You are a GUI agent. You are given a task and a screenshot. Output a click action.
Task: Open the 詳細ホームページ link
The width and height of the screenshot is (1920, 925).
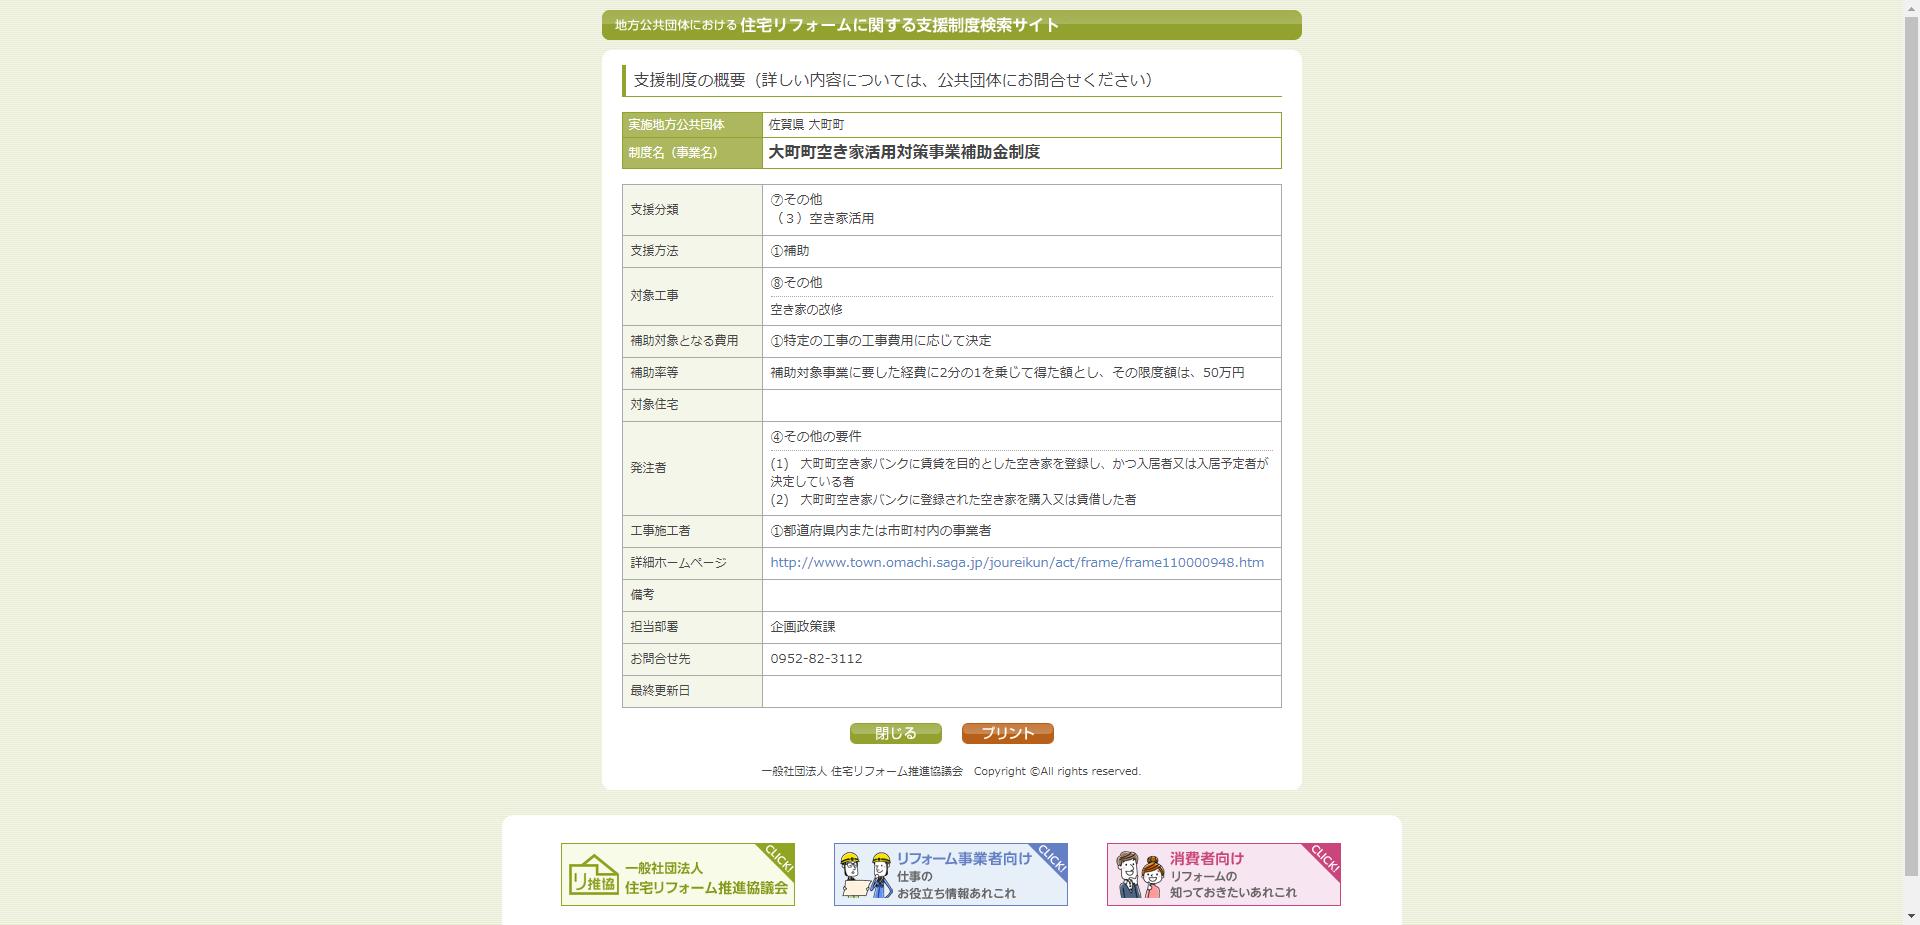pos(1016,562)
